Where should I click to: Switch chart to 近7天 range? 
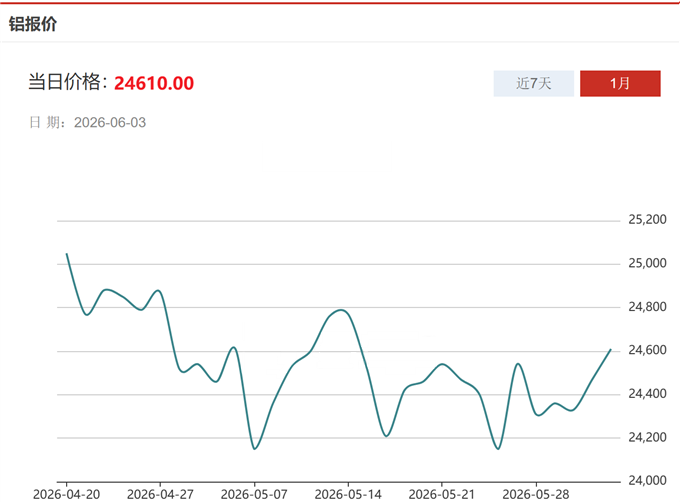[x=533, y=83]
